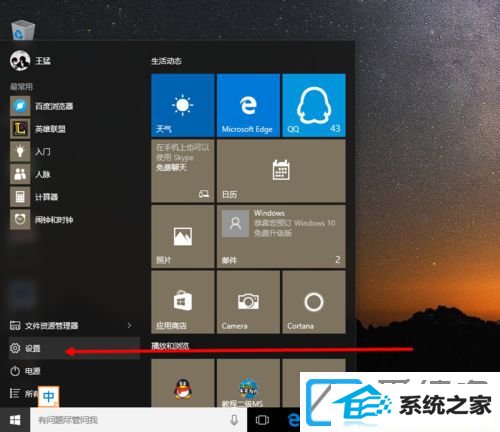500x432 pixels.
Task: Launch 英雄联盟 from most used list
Action: click(x=74, y=129)
